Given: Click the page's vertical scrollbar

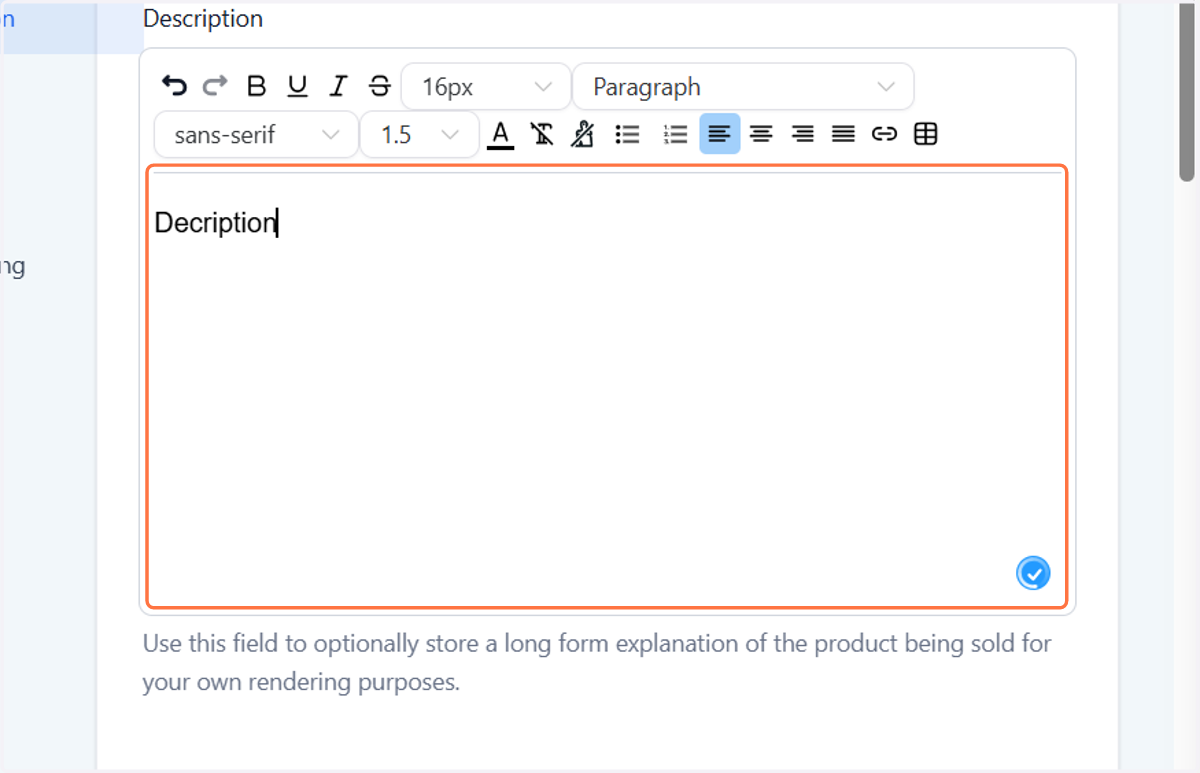Looking at the screenshot, I should tap(1187, 92).
